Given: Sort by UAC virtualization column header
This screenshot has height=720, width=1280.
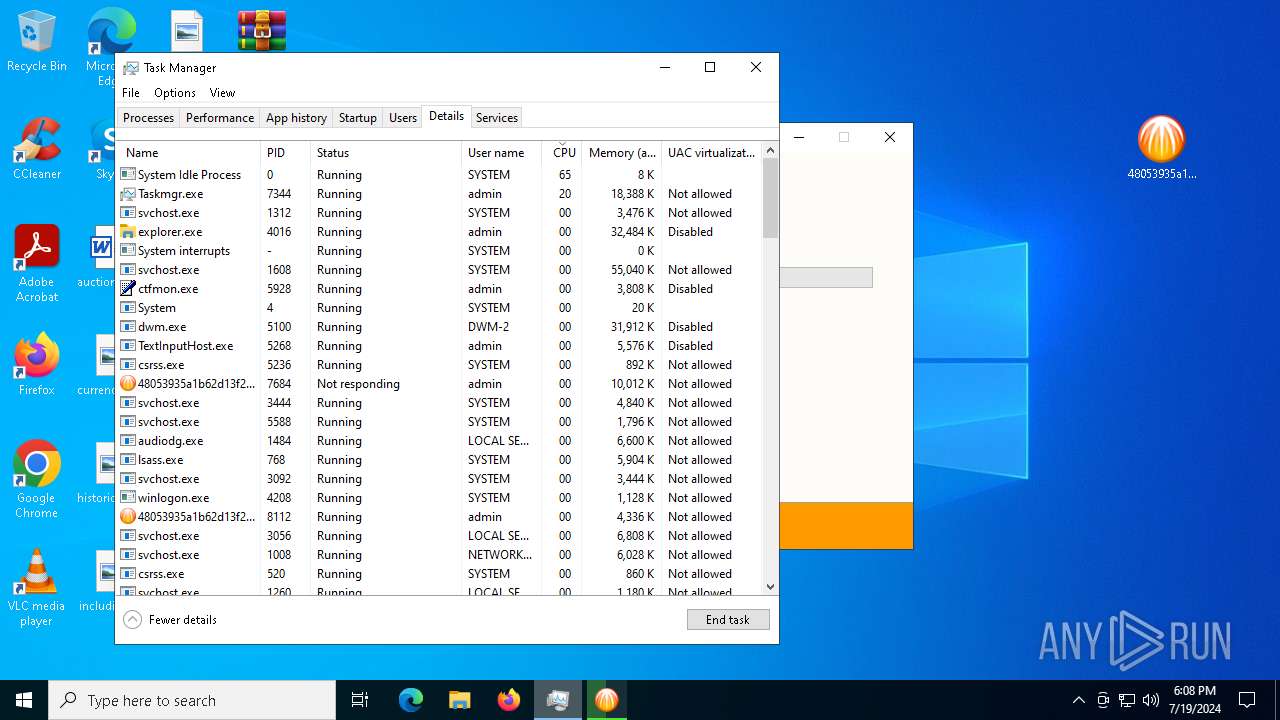Looking at the screenshot, I should click(711, 153).
